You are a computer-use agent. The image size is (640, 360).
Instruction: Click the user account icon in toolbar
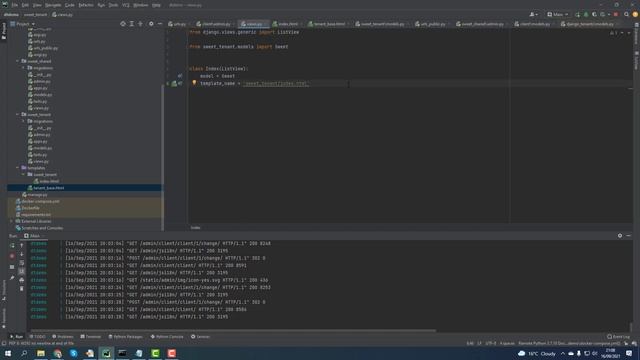pos(533,14)
